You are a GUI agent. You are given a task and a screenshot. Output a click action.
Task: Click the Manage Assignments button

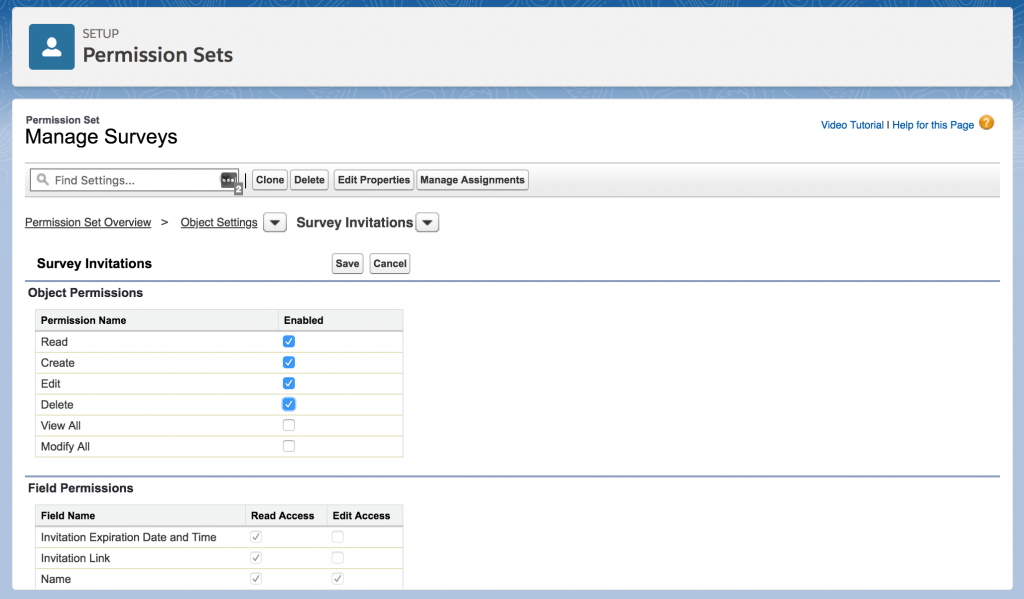(473, 180)
